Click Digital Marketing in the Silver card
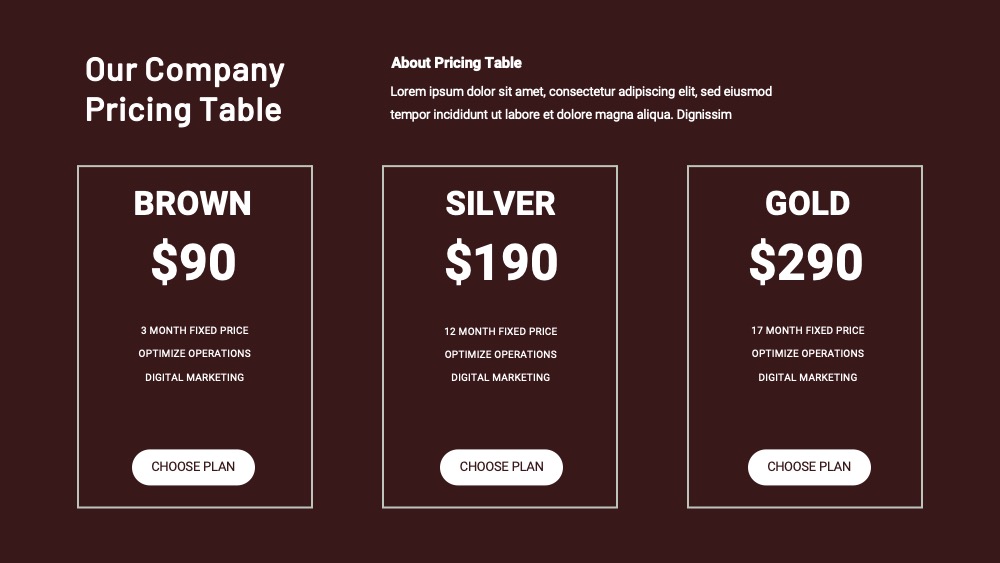Image resolution: width=1000 pixels, height=563 pixels. click(501, 377)
